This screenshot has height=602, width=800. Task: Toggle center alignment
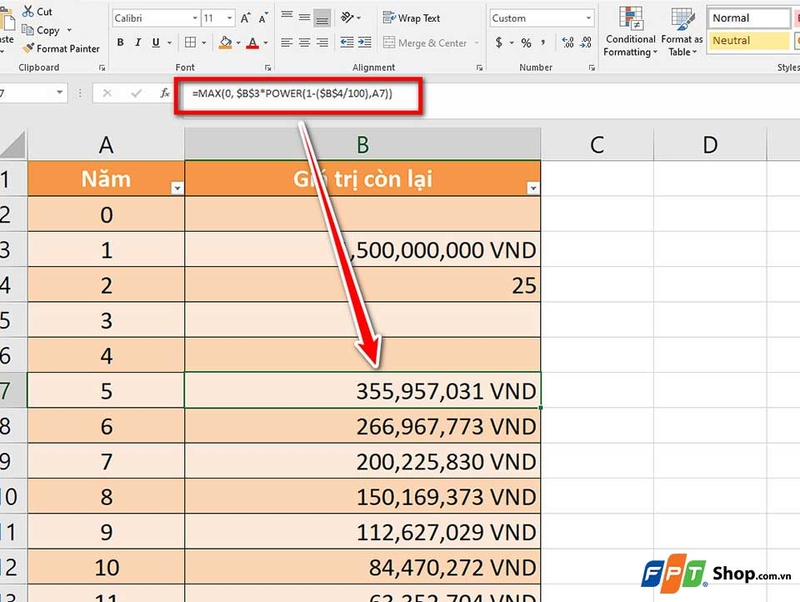[304, 41]
